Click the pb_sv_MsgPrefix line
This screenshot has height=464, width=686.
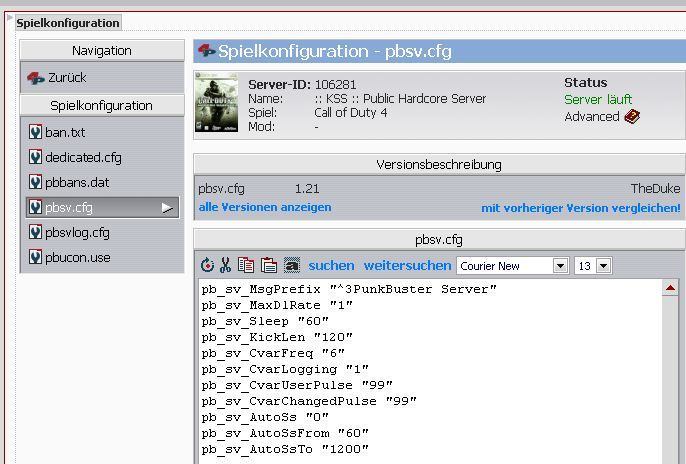349,289
